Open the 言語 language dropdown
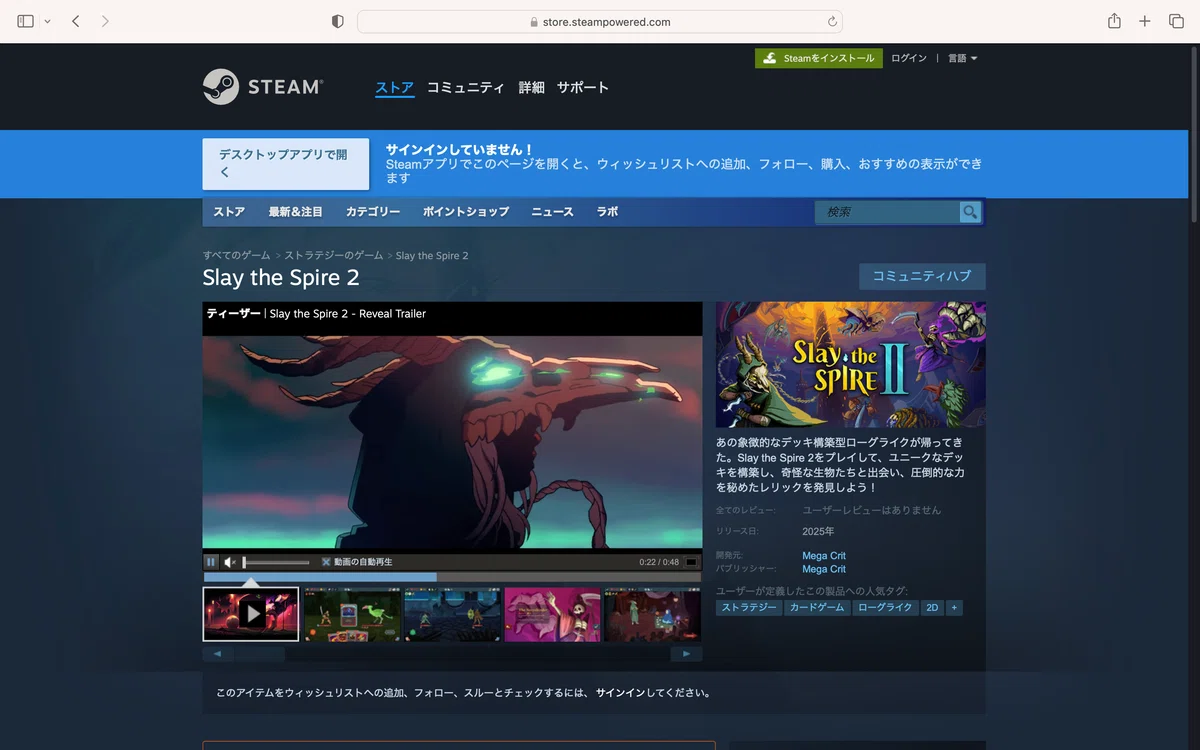 click(962, 58)
